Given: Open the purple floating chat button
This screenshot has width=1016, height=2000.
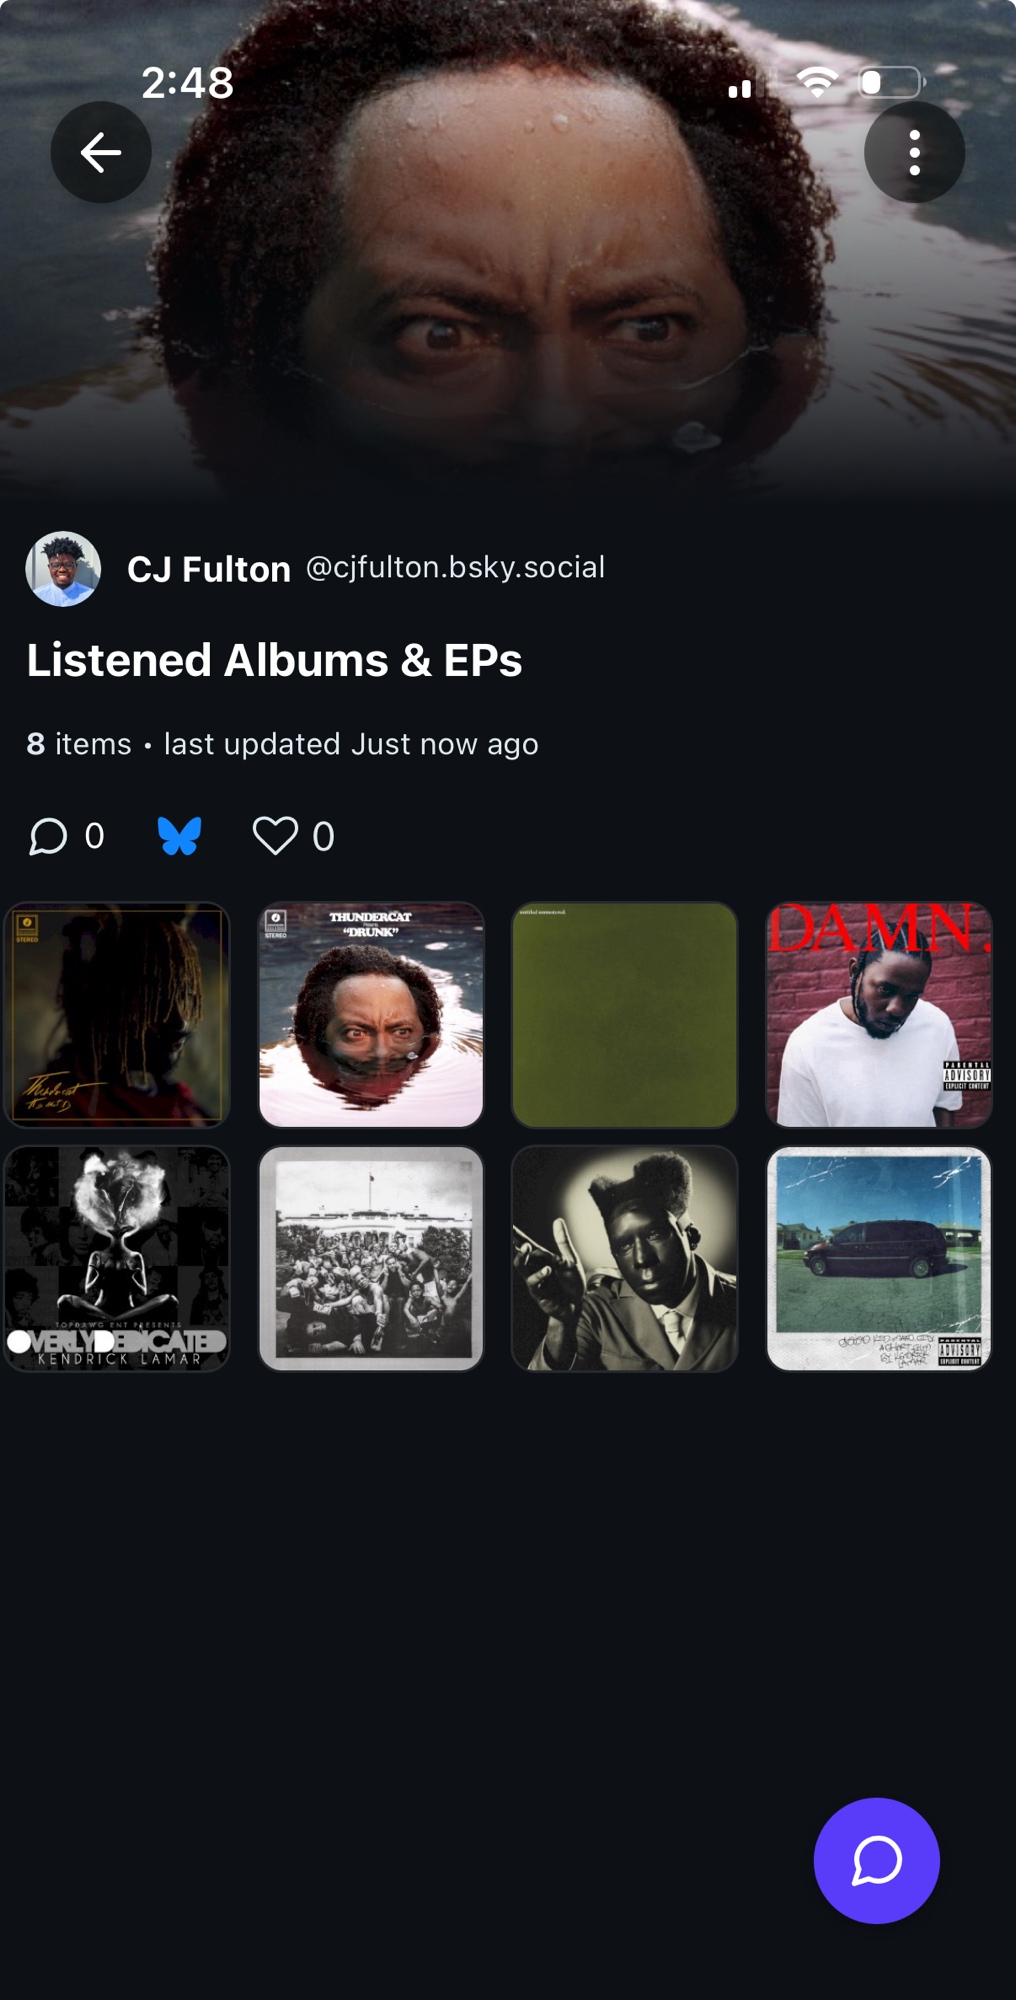Looking at the screenshot, I should point(876,1860).
